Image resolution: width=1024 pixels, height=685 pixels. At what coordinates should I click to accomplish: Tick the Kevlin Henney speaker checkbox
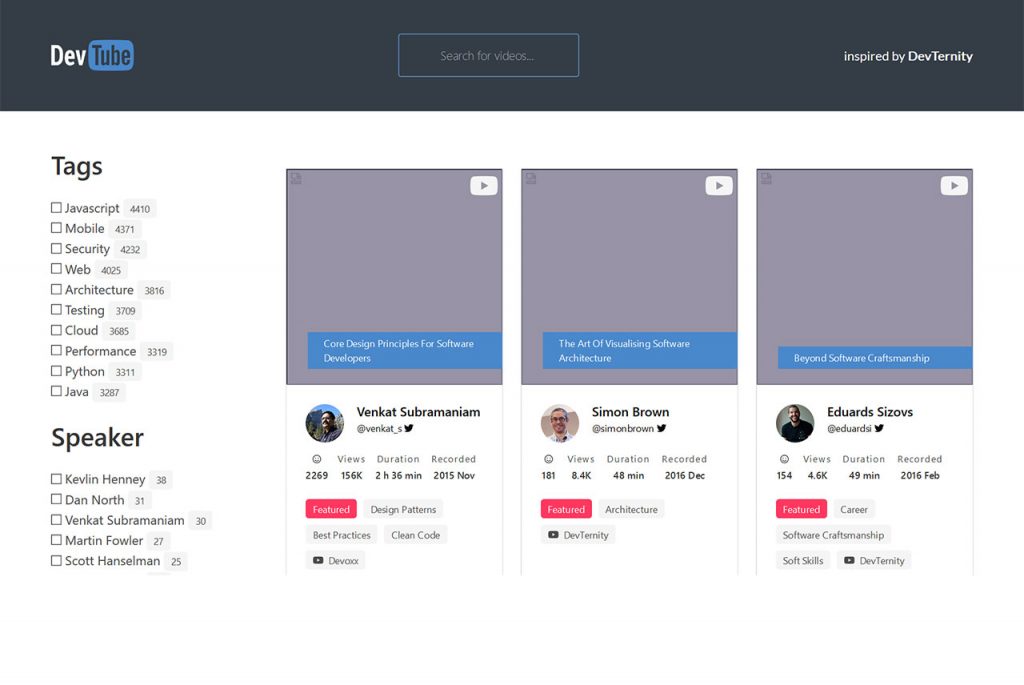coord(57,479)
